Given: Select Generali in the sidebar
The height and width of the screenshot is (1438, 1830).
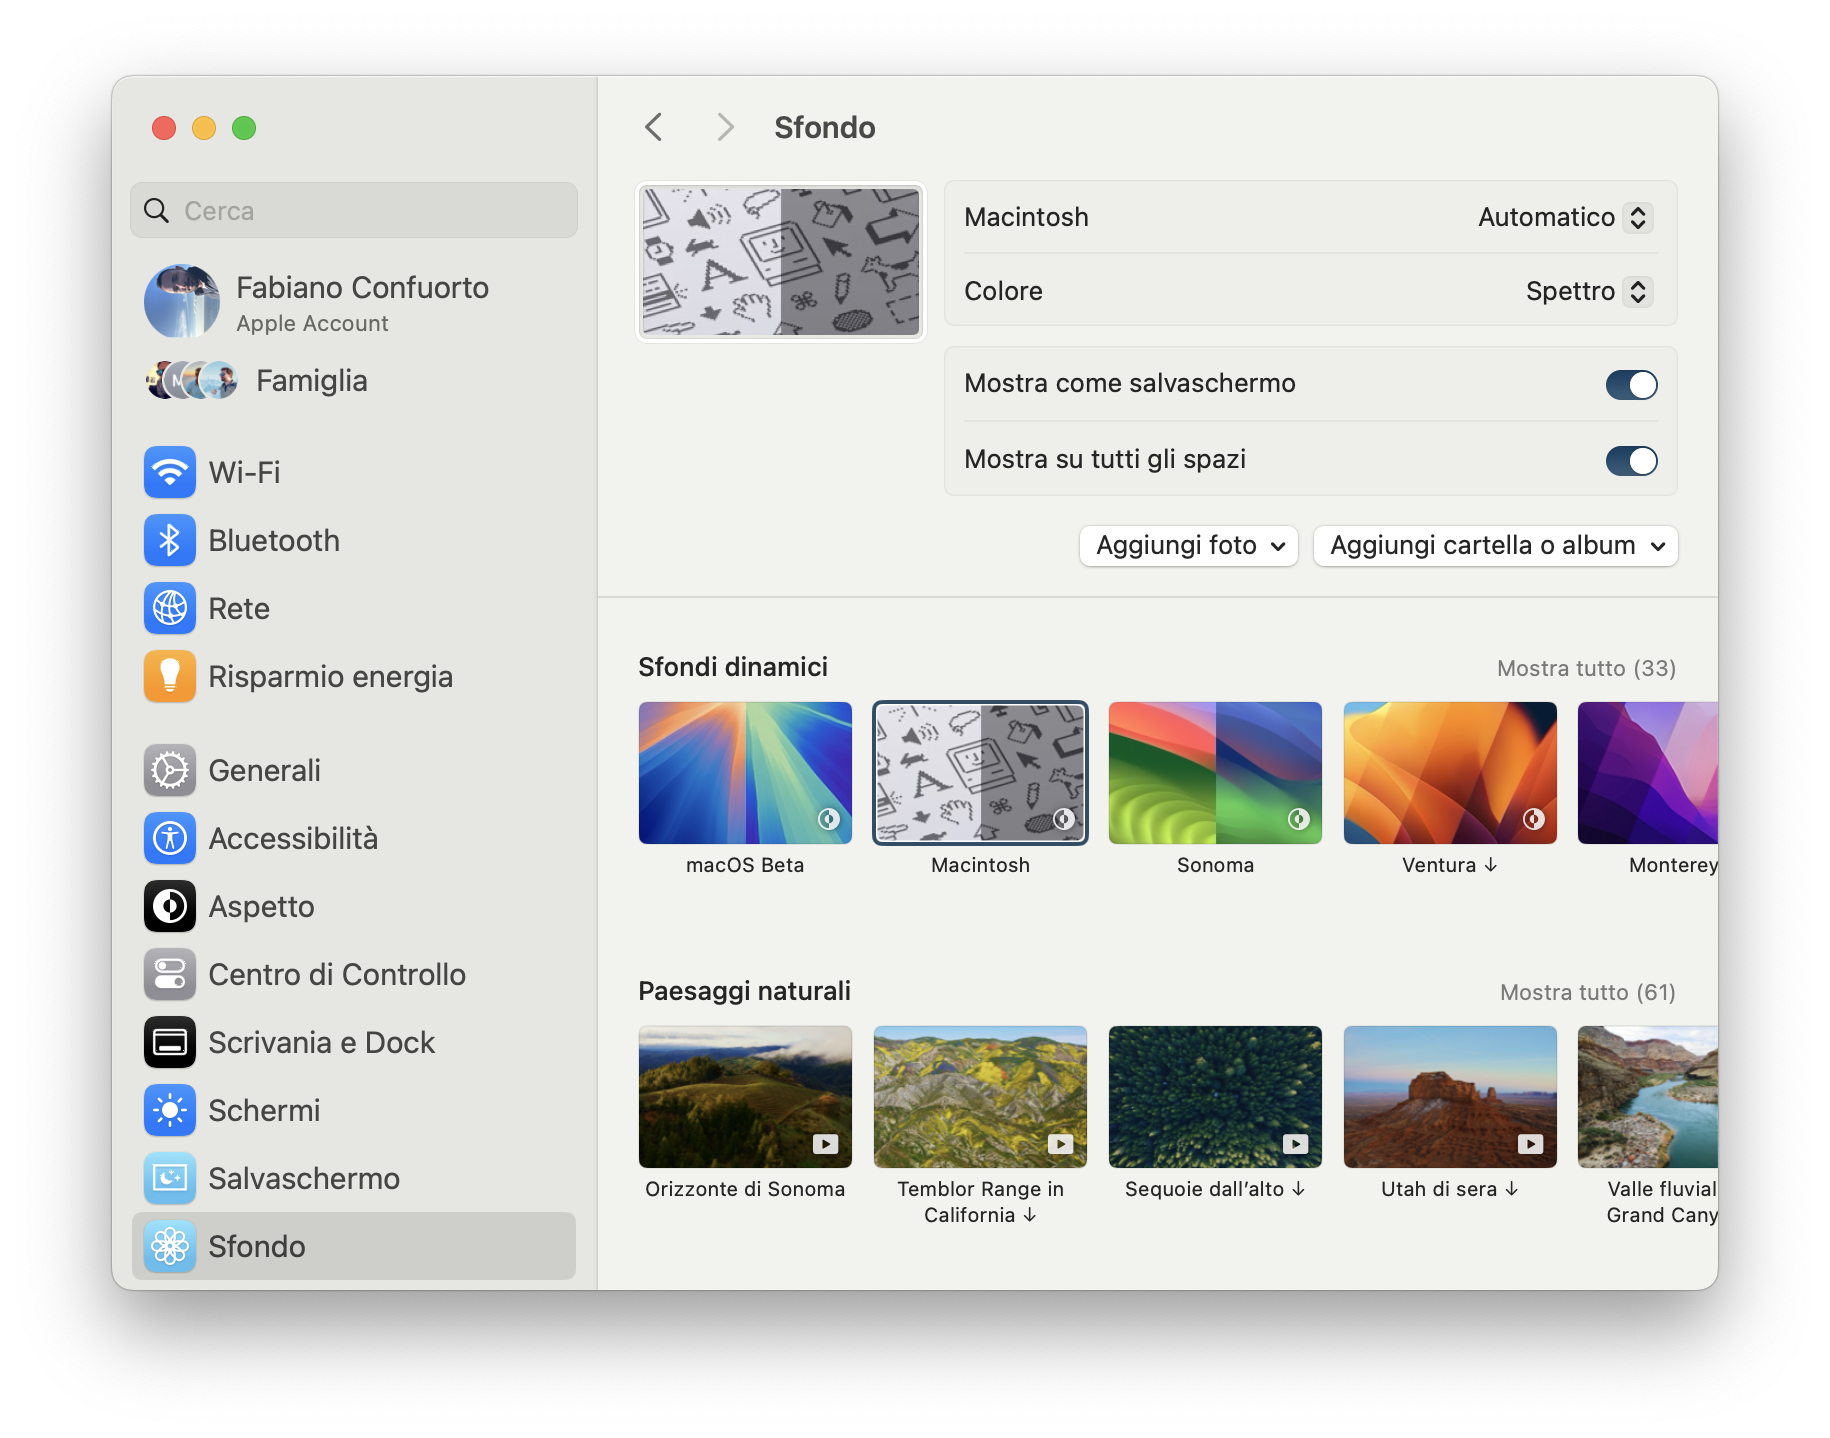Looking at the screenshot, I should coord(354,770).
